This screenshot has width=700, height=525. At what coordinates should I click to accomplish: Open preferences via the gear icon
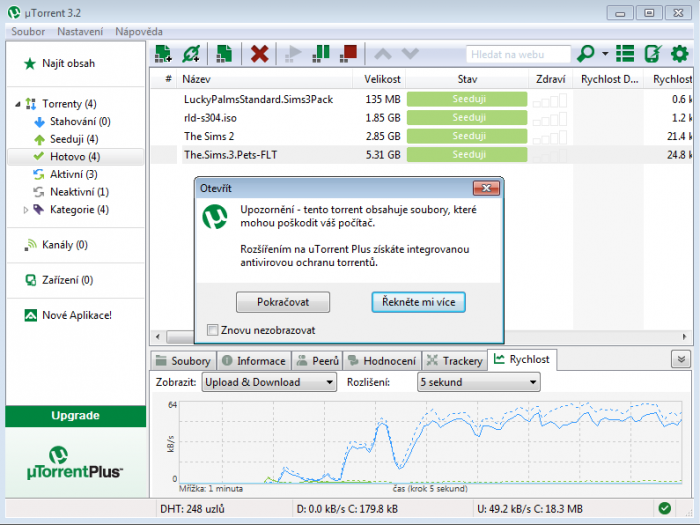(x=680, y=54)
